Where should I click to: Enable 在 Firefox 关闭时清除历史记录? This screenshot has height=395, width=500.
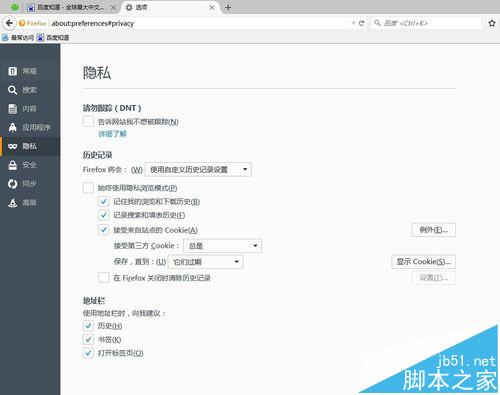[x=104, y=278]
